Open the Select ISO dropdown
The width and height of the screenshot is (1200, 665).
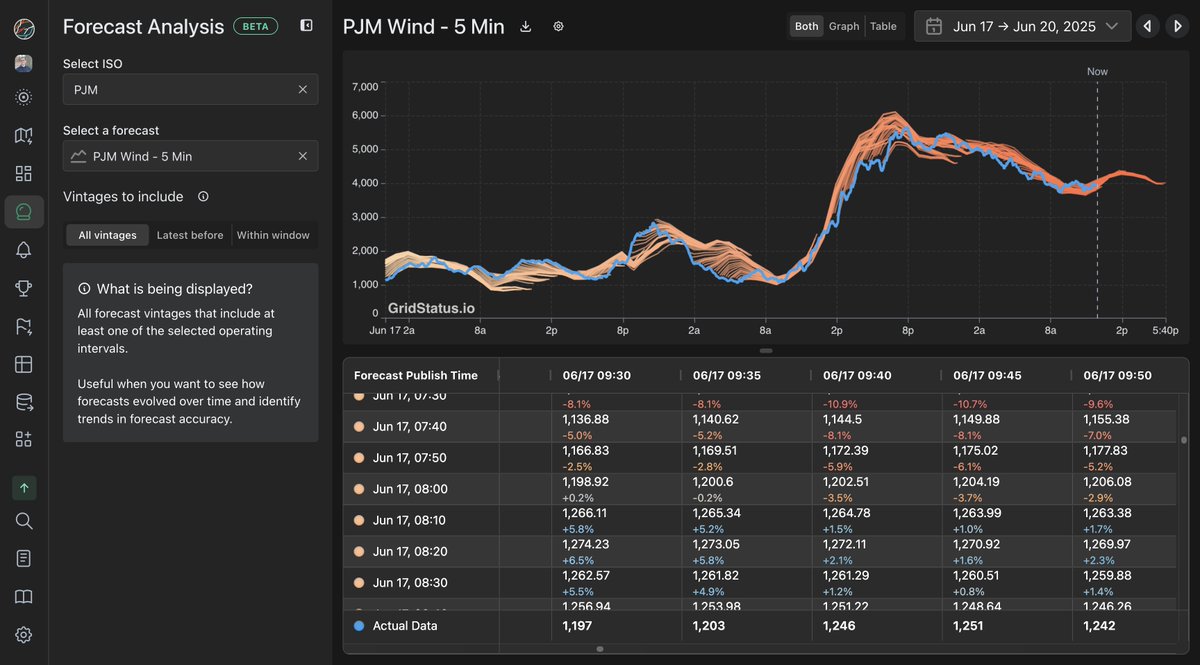(191, 89)
